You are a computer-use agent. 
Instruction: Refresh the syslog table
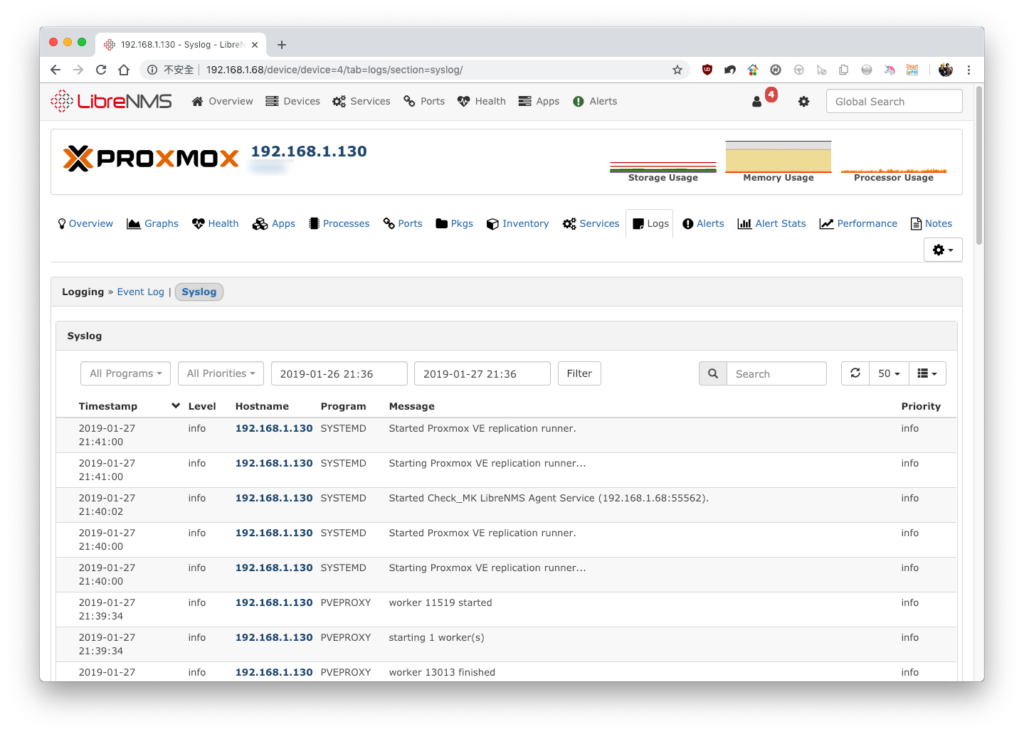click(x=855, y=374)
